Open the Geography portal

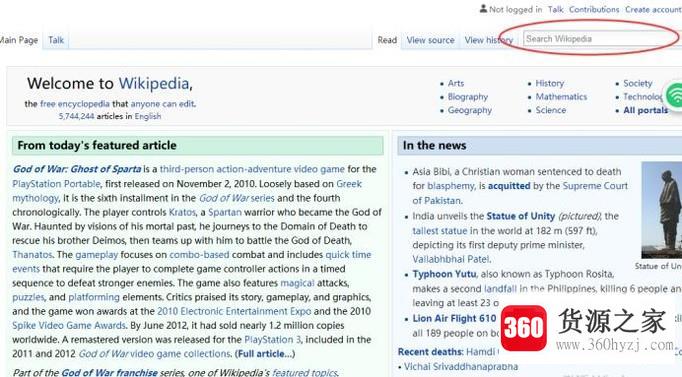tap(469, 110)
